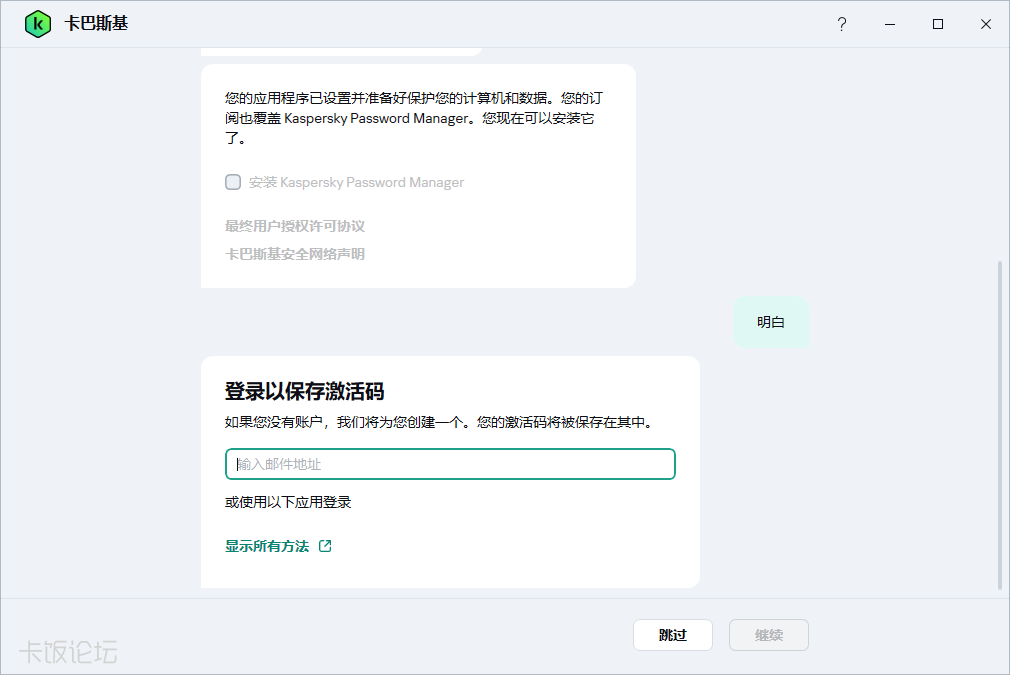
Task: Maximize the 卡巴斯基 window
Action: (938, 24)
